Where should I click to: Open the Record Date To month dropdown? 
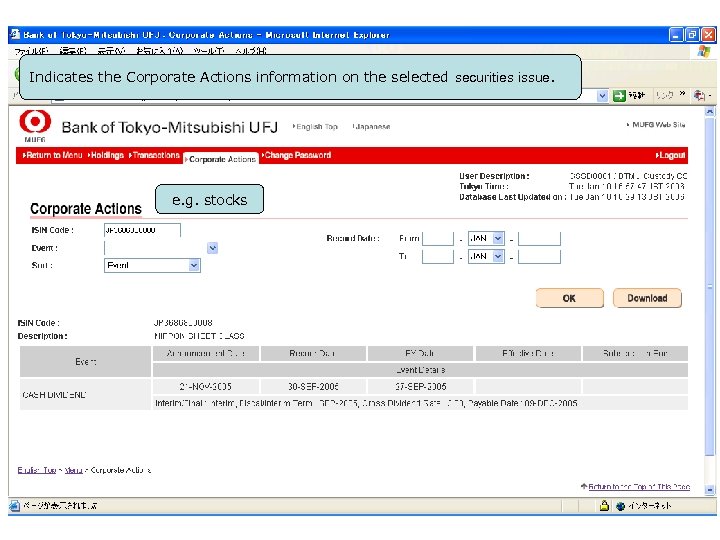pyautogui.click(x=498, y=256)
